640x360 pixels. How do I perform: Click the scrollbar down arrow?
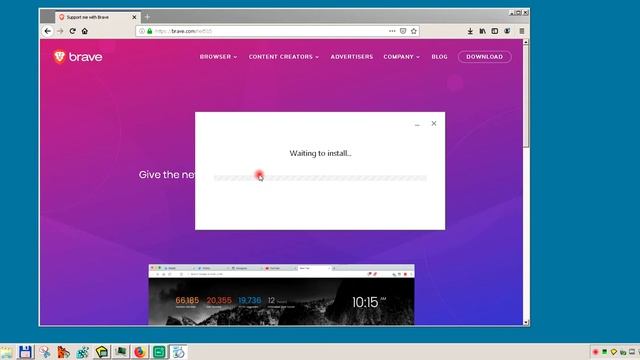(x=526, y=322)
